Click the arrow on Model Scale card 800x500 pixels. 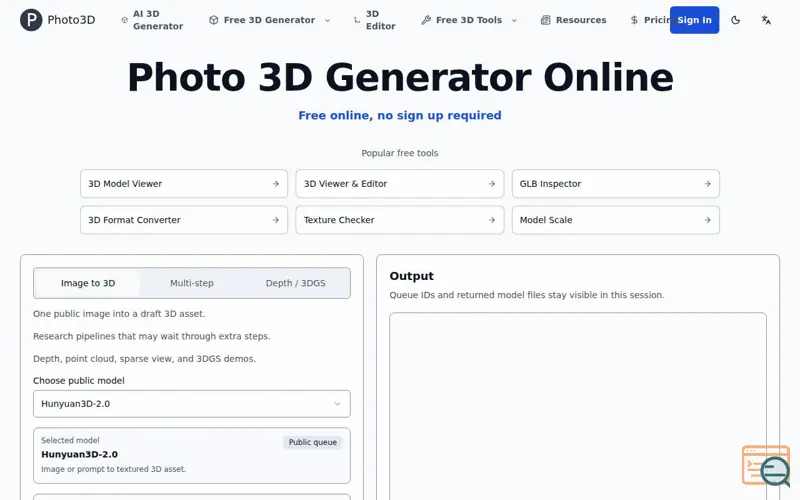[x=708, y=220]
